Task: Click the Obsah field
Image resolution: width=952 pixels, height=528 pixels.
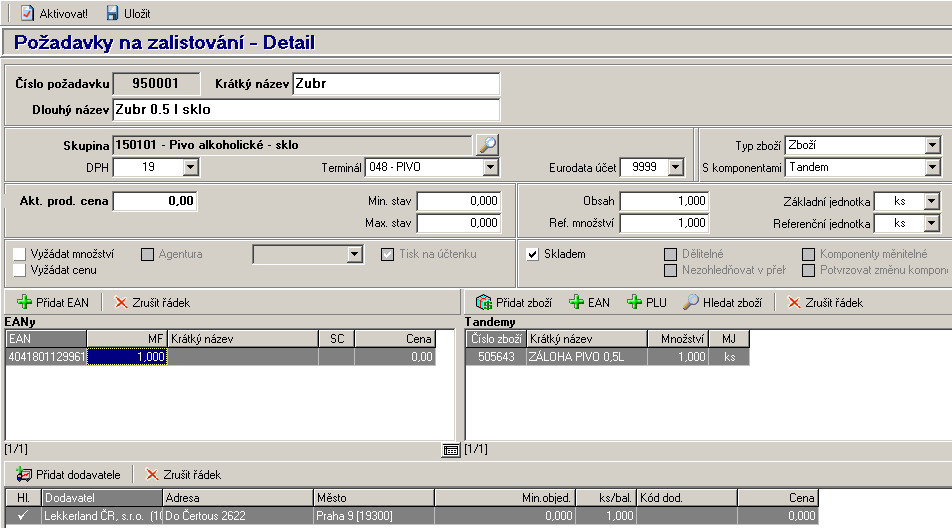Action: click(x=664, y=201)
